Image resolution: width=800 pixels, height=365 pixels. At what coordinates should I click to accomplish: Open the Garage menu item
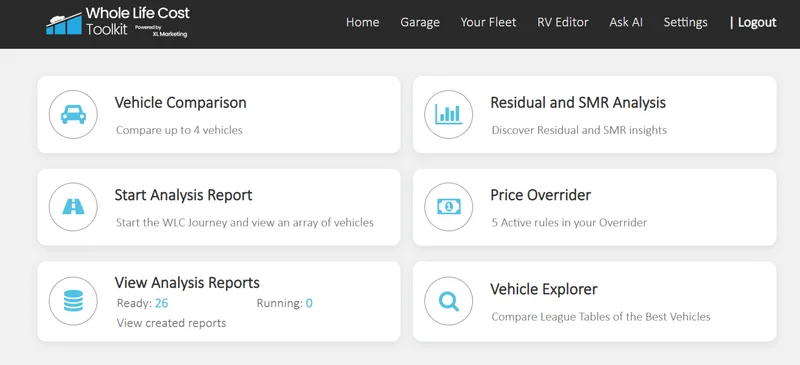tap(420, 22)
